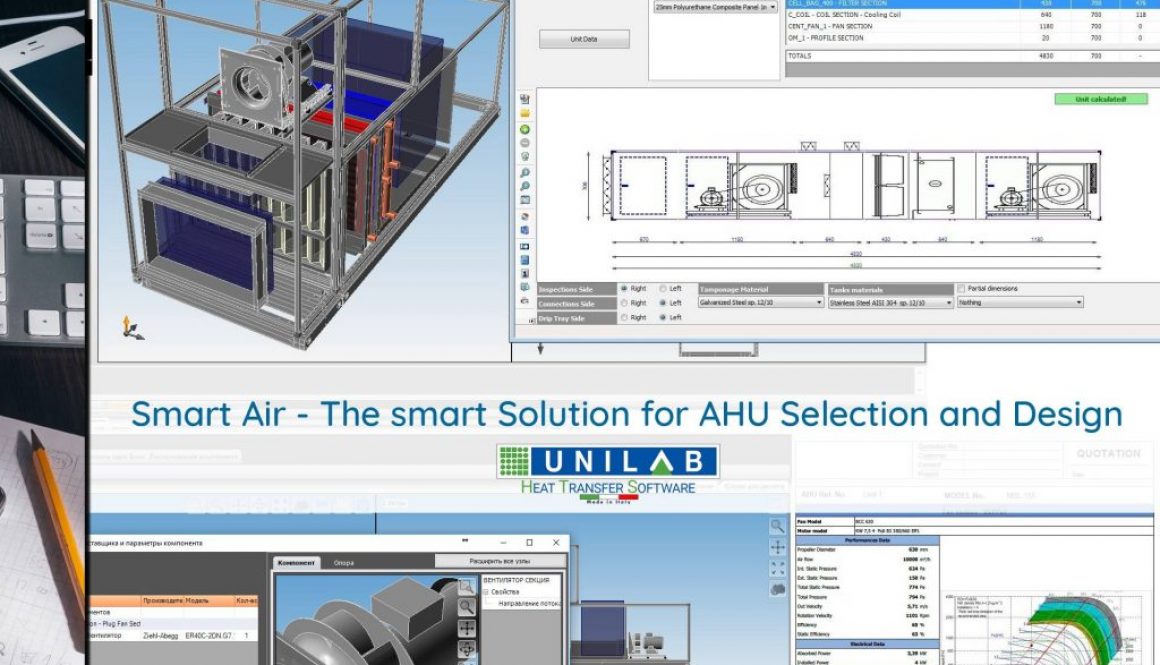Open the Tanks materials dropdown

click(948, 301)
